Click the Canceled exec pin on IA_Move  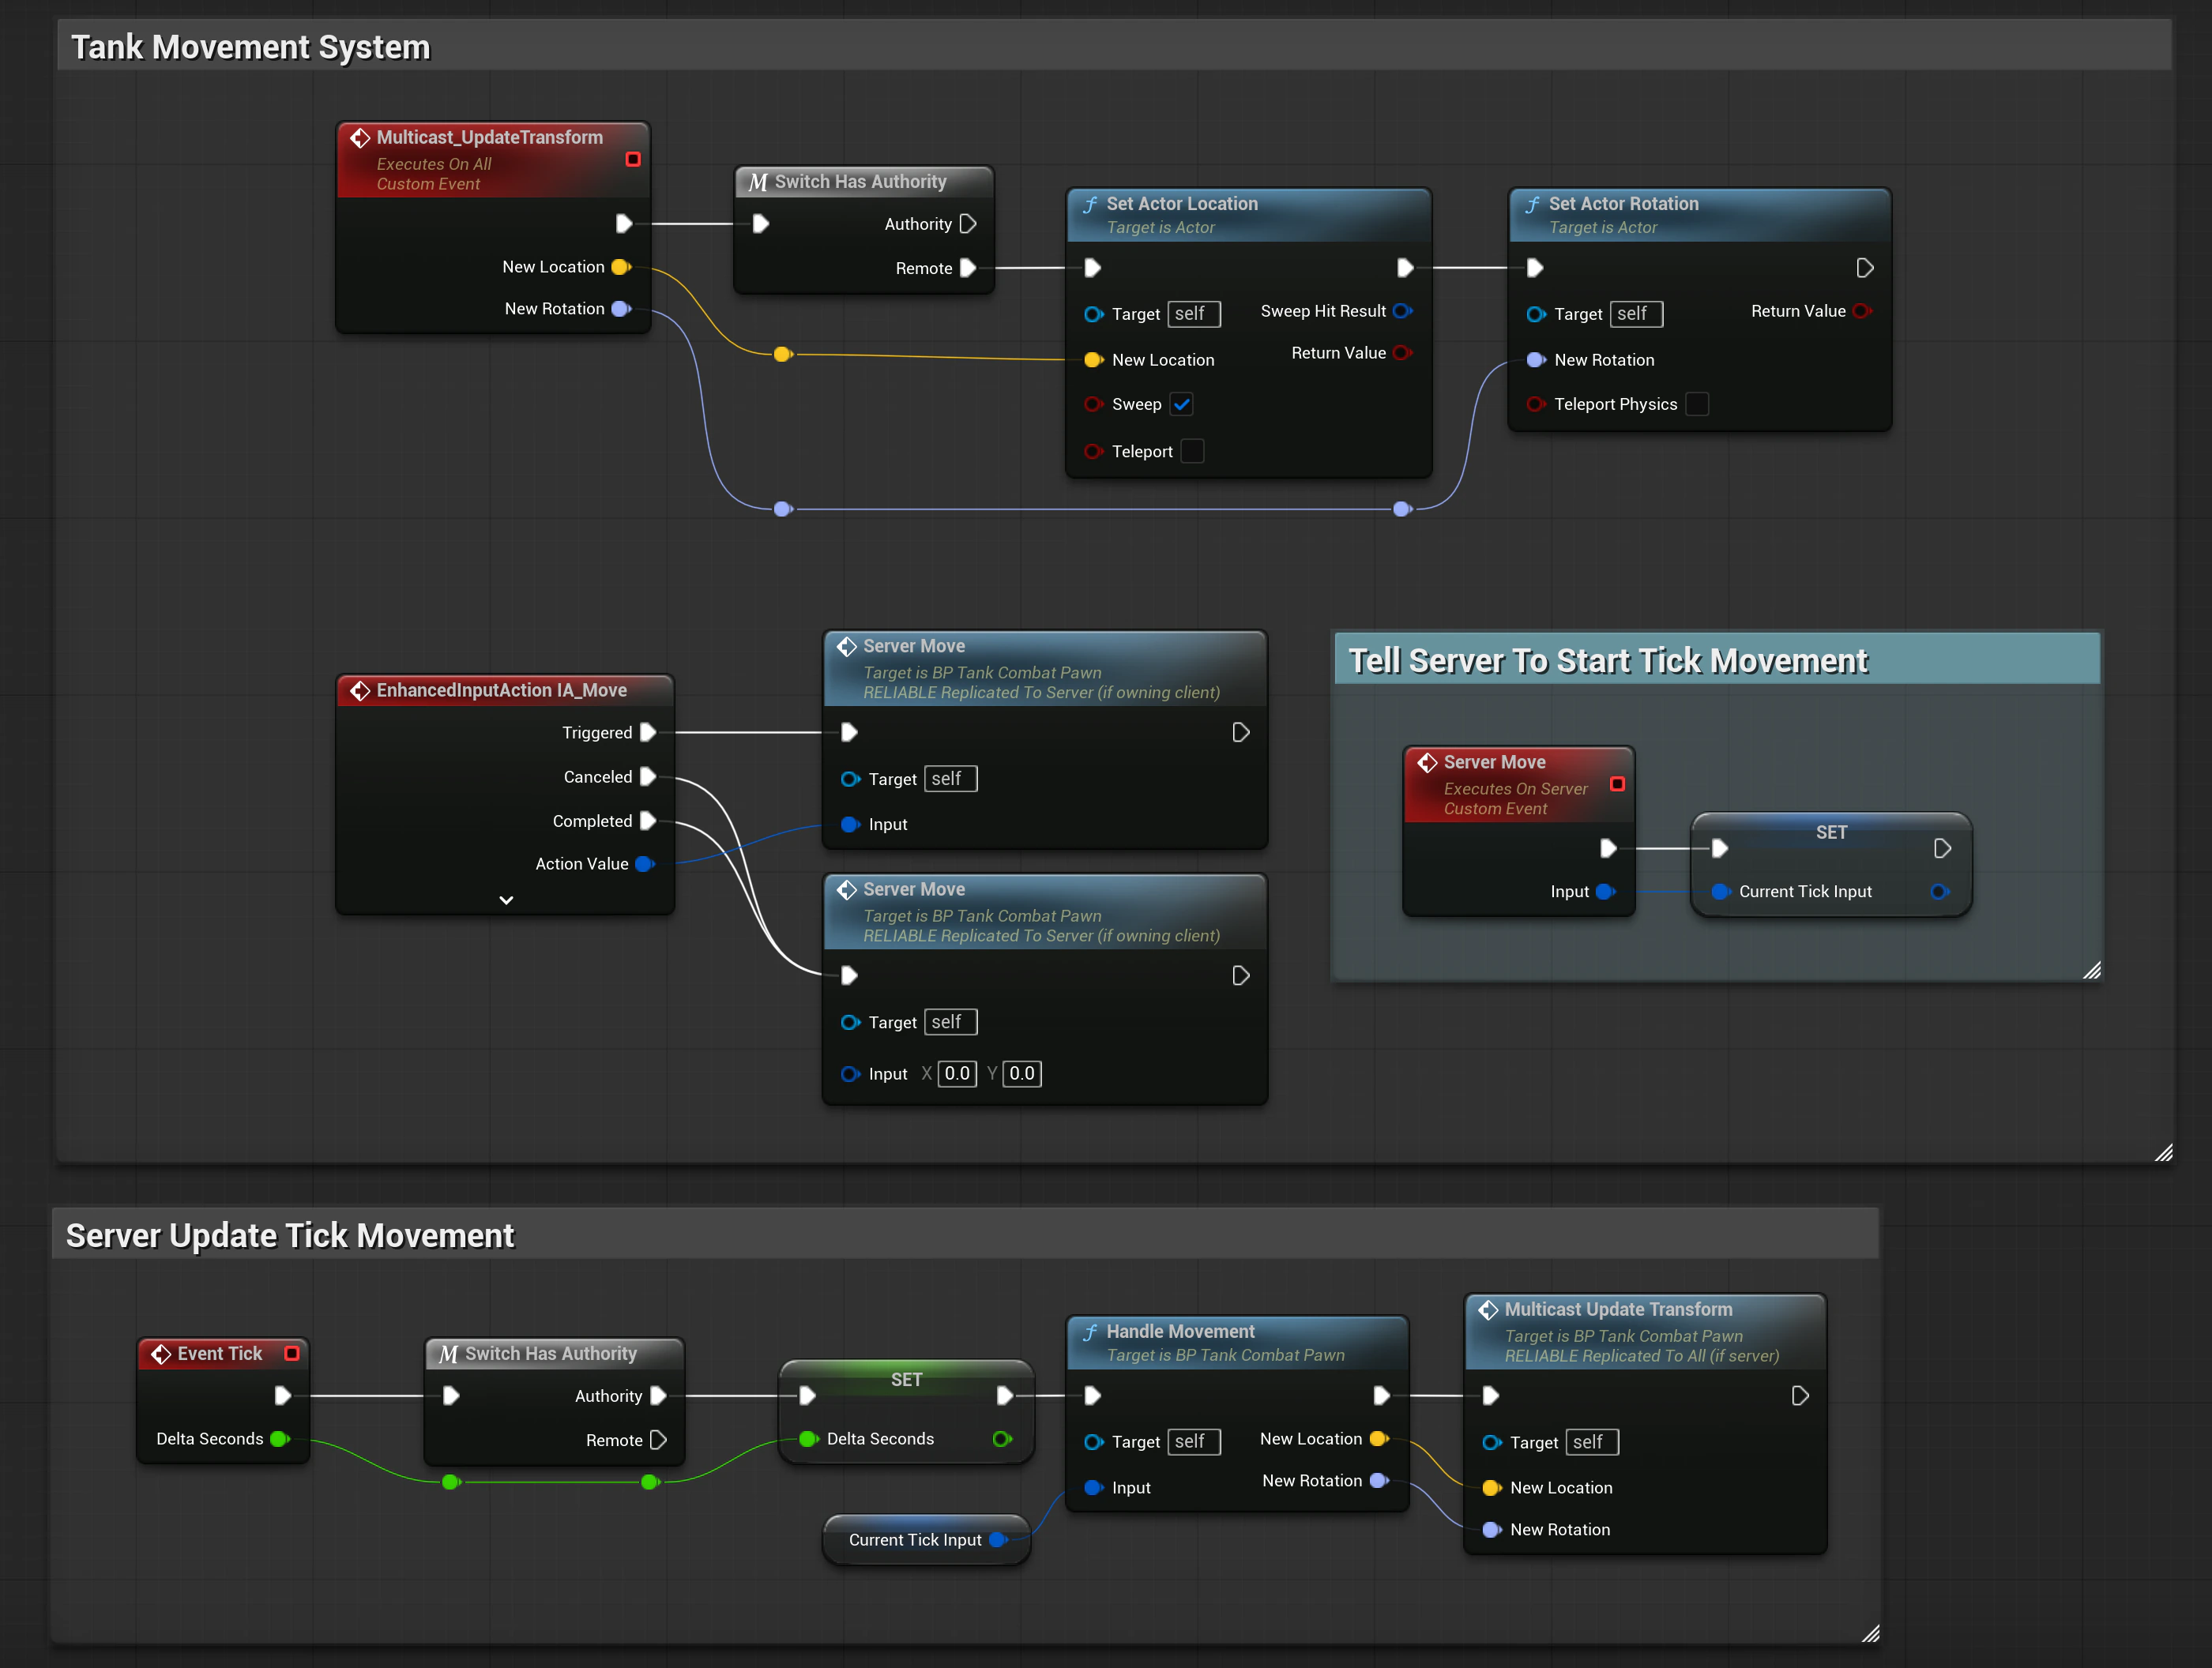point(647,777)
